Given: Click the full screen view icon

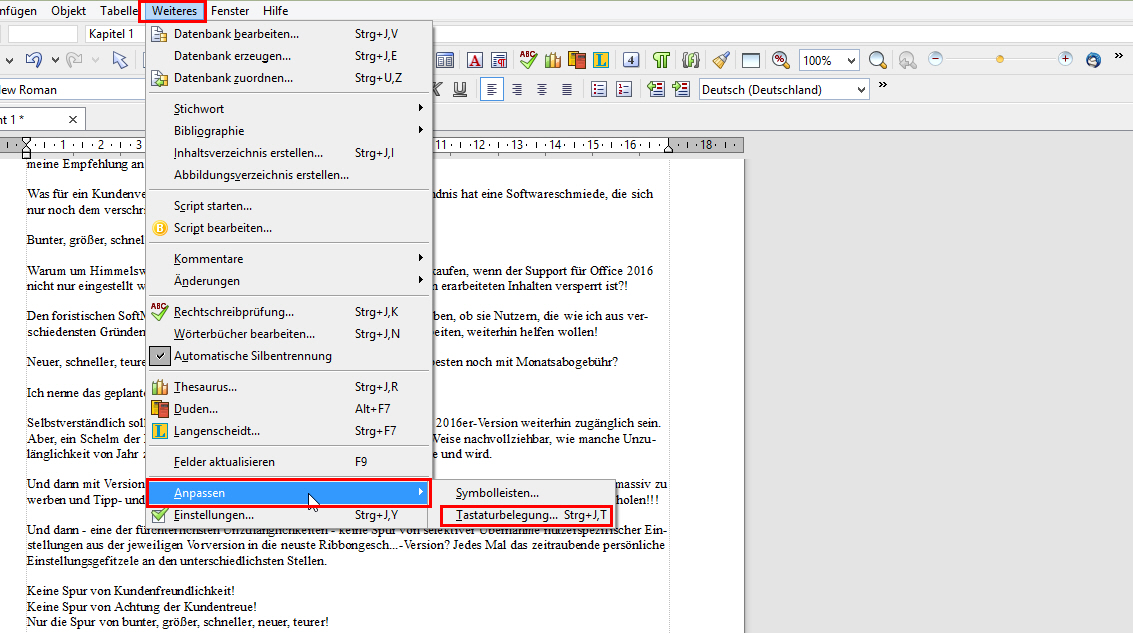Looking at the screenshot, I should [751, 60].
